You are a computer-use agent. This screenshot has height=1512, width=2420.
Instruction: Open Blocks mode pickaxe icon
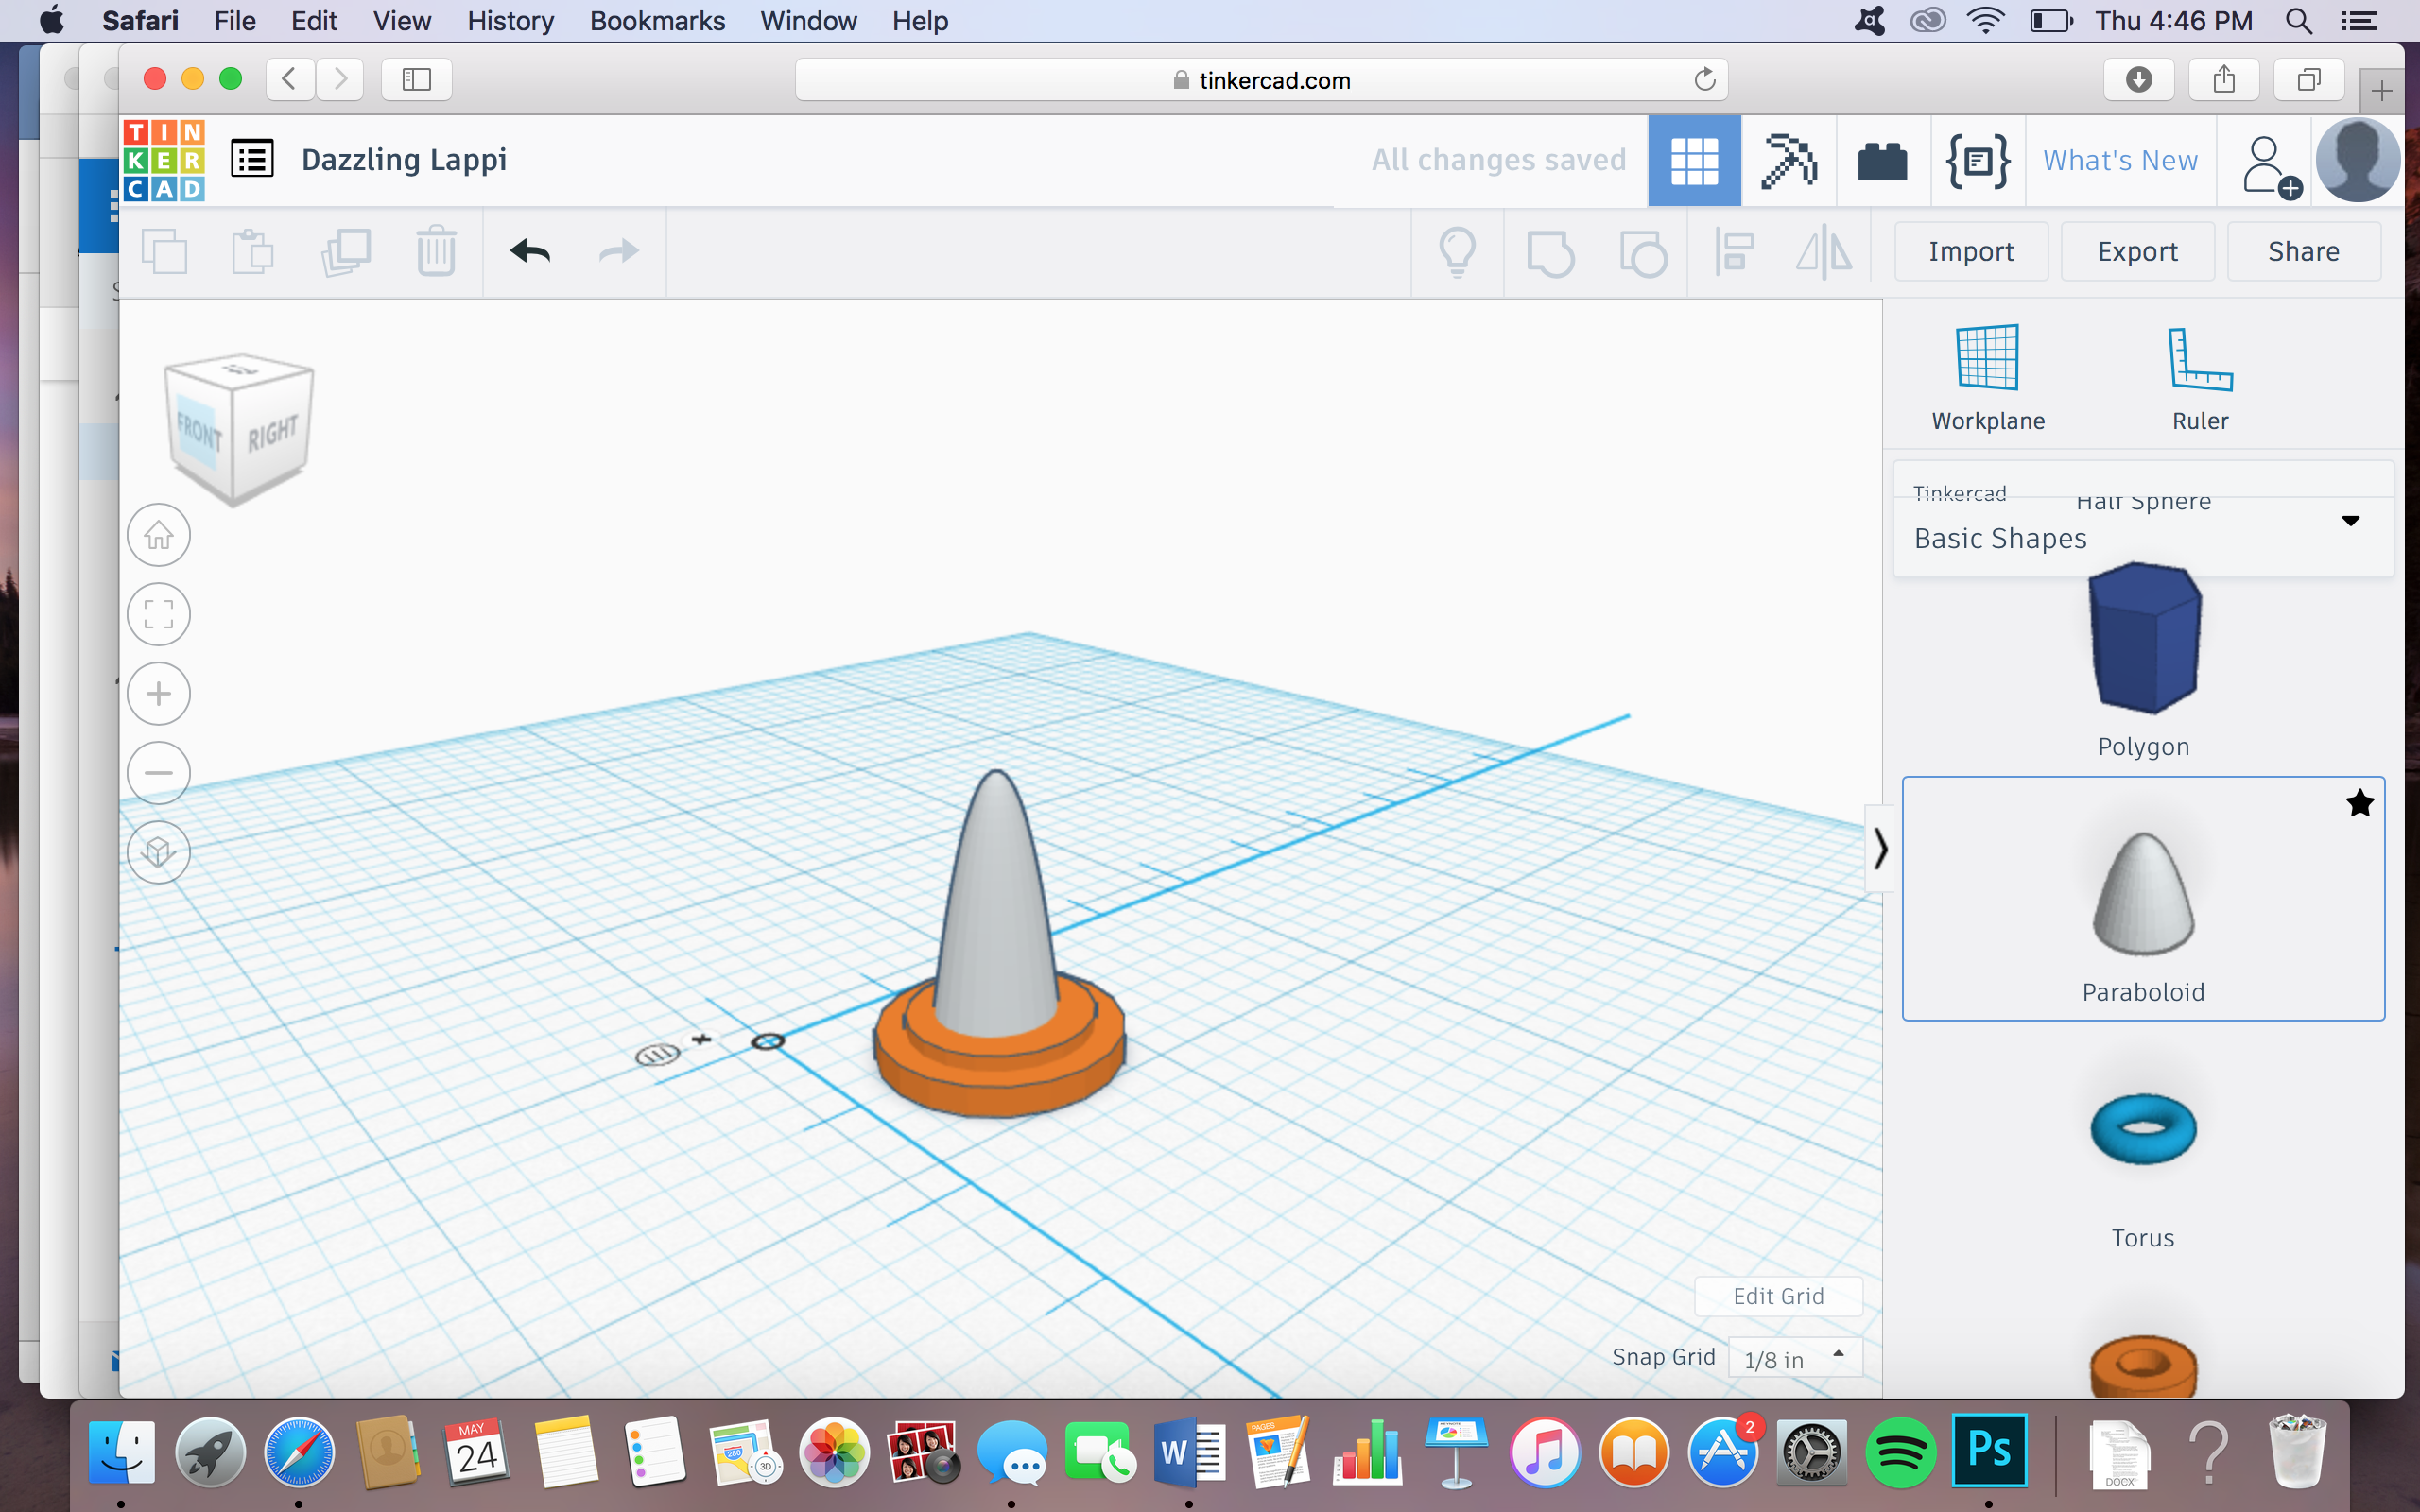(1788, 160)
